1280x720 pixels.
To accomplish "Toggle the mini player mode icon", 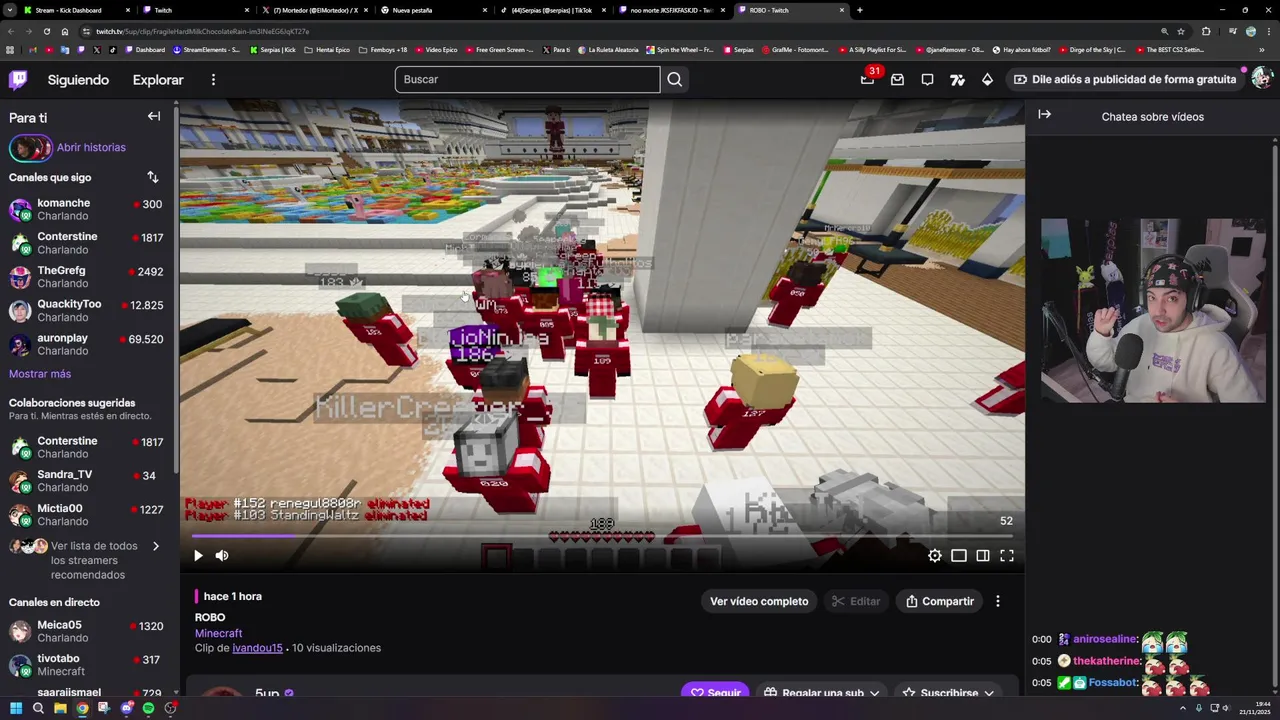I will pos(959,556).
